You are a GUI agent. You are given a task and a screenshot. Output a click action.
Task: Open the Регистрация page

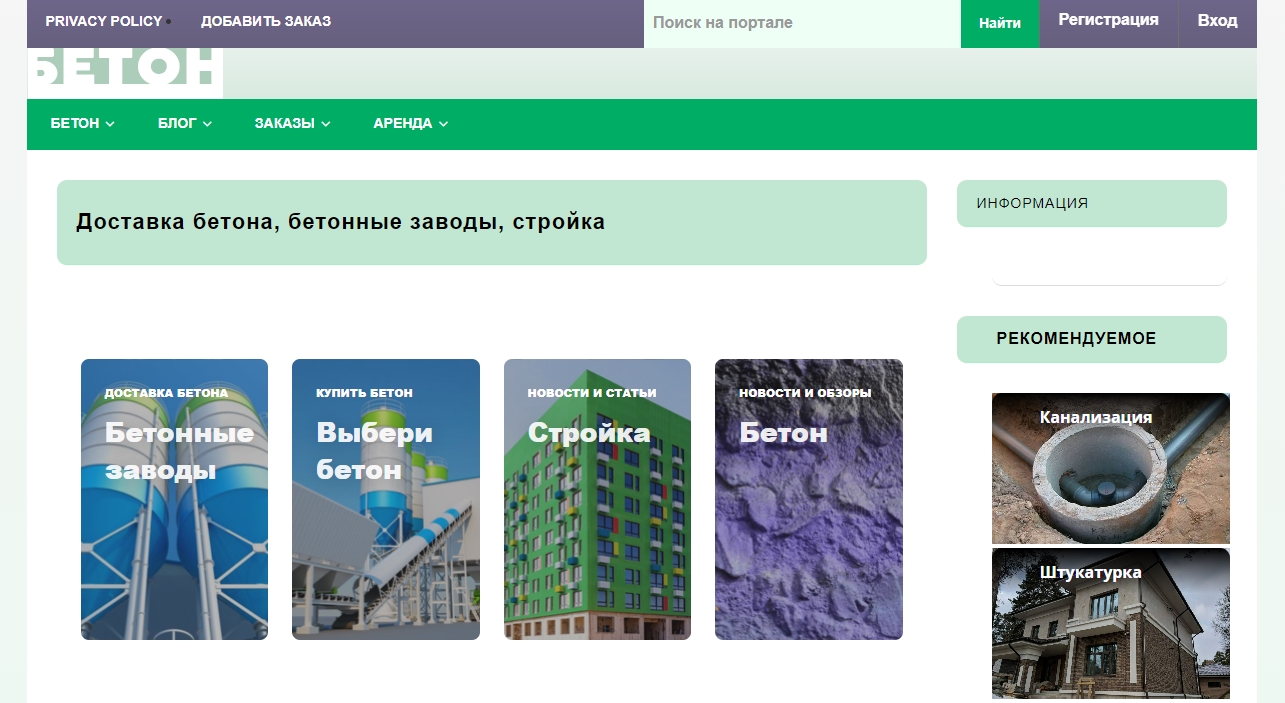click(x=1109, y=20)
